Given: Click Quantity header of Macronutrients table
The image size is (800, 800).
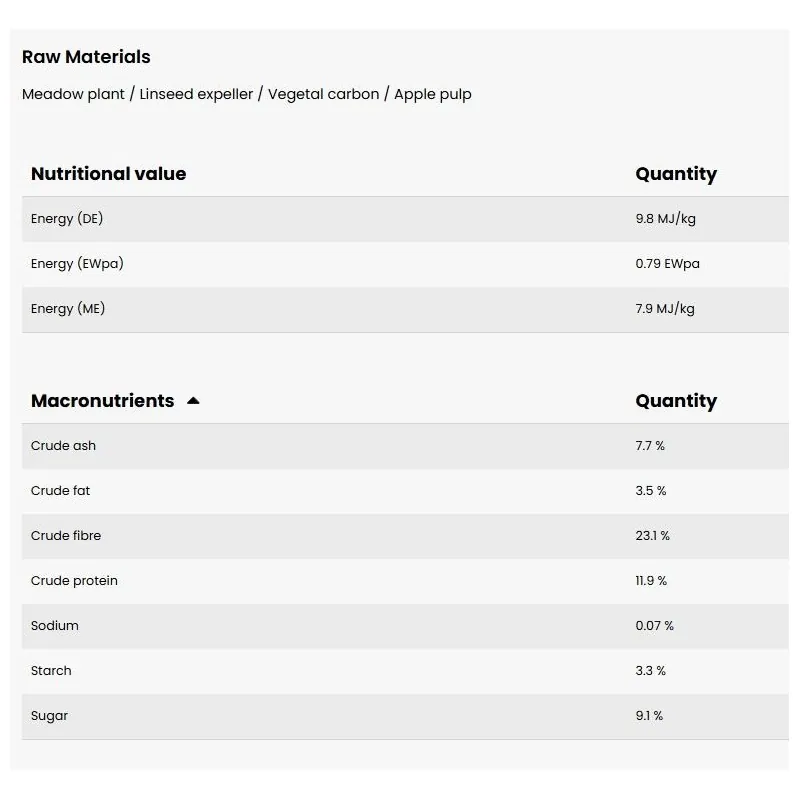Looking at the screenshot, I should pyautogui.click(x=676, y=401).
